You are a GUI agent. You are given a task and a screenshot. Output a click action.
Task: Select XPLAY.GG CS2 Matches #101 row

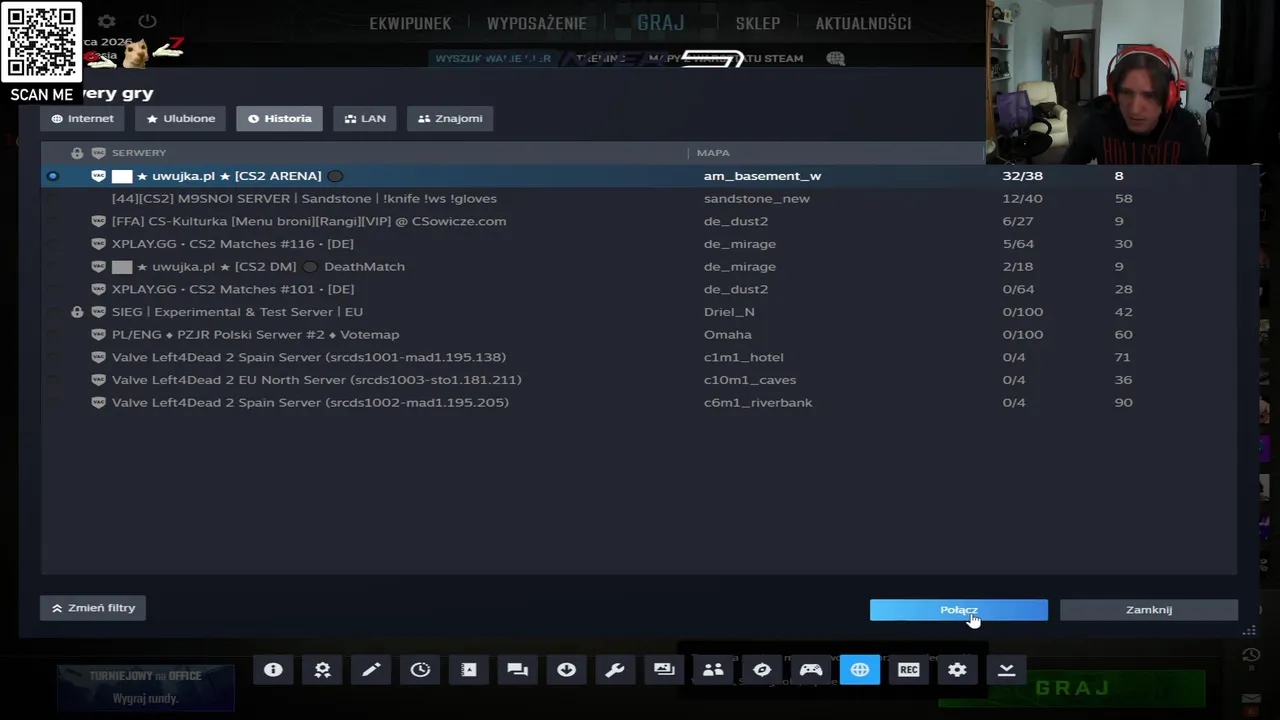click(x=638, y=289)
